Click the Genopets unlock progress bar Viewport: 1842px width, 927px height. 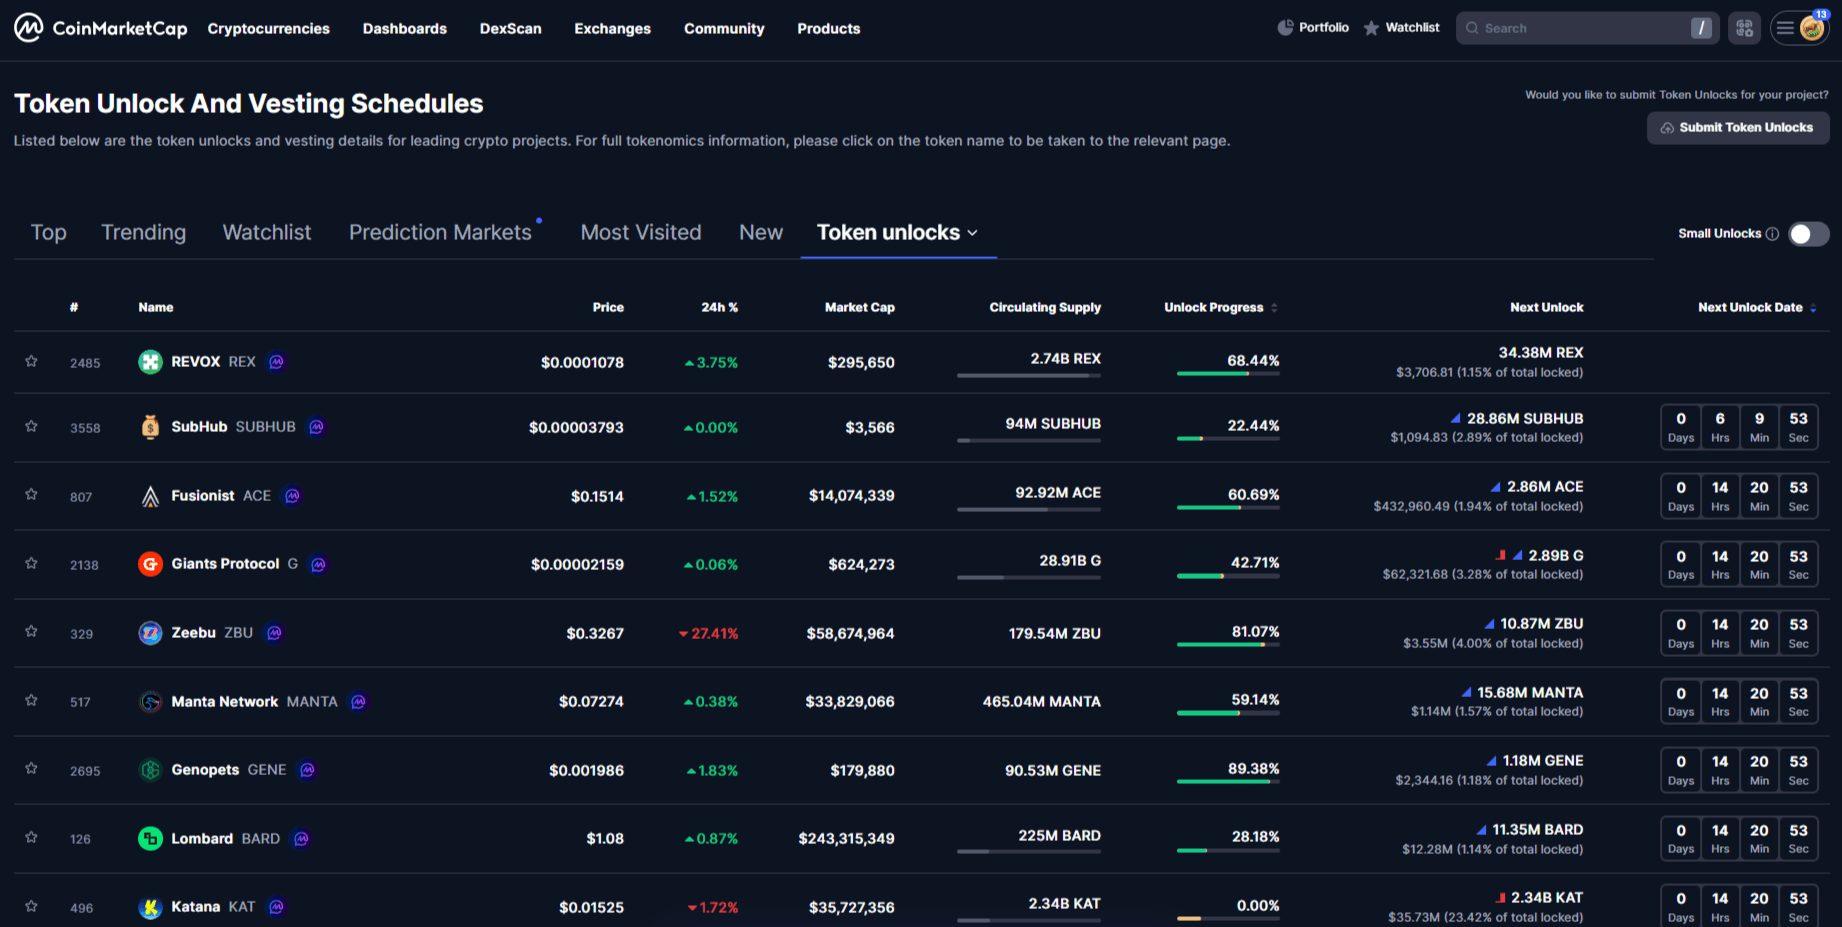point(1228,783)
